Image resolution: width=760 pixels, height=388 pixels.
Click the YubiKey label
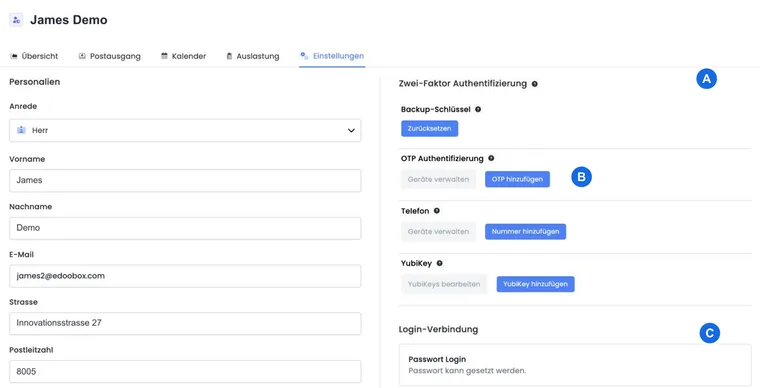(416, 264)
